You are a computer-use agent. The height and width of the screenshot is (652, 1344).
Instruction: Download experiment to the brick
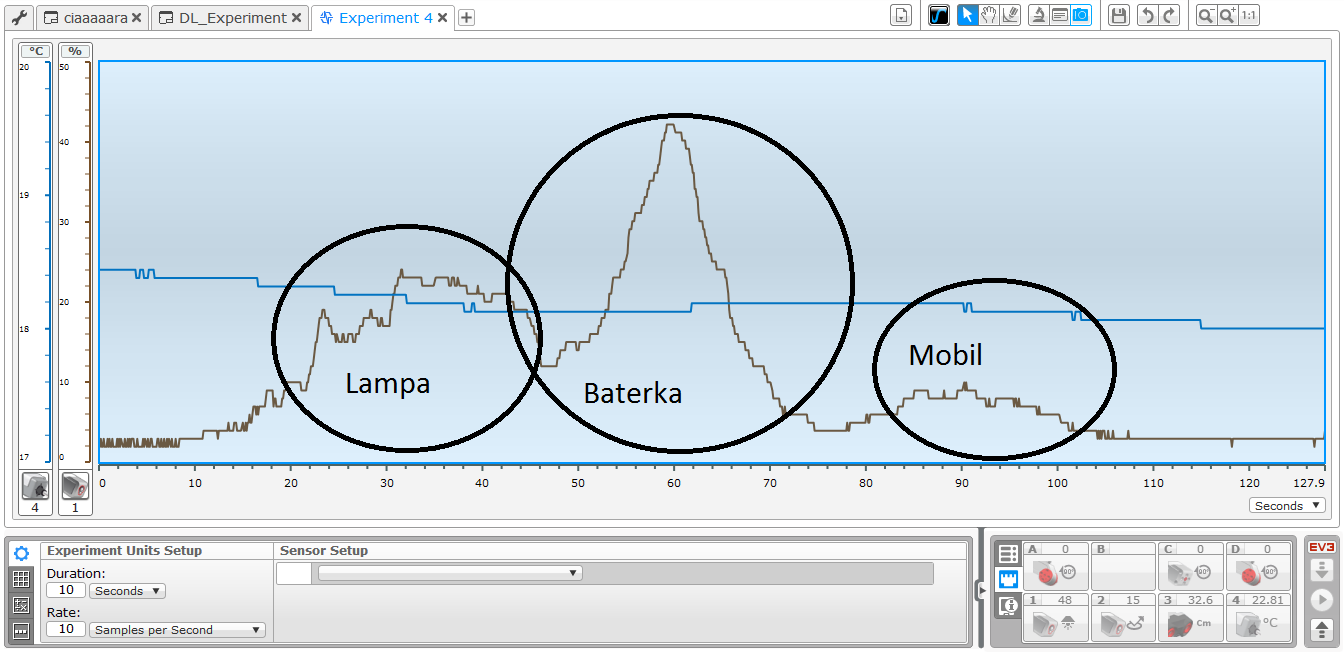[x=1322, y=571]
